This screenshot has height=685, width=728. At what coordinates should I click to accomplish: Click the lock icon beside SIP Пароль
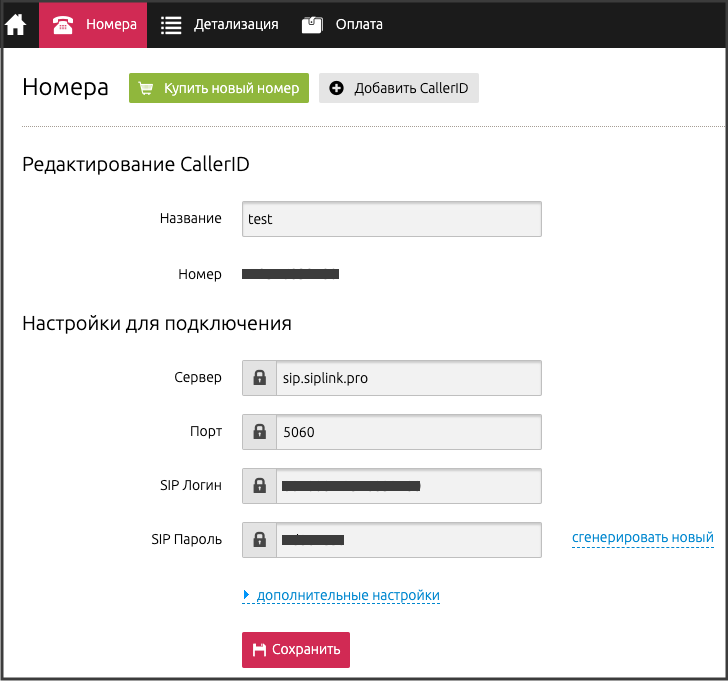pos(259,540)
